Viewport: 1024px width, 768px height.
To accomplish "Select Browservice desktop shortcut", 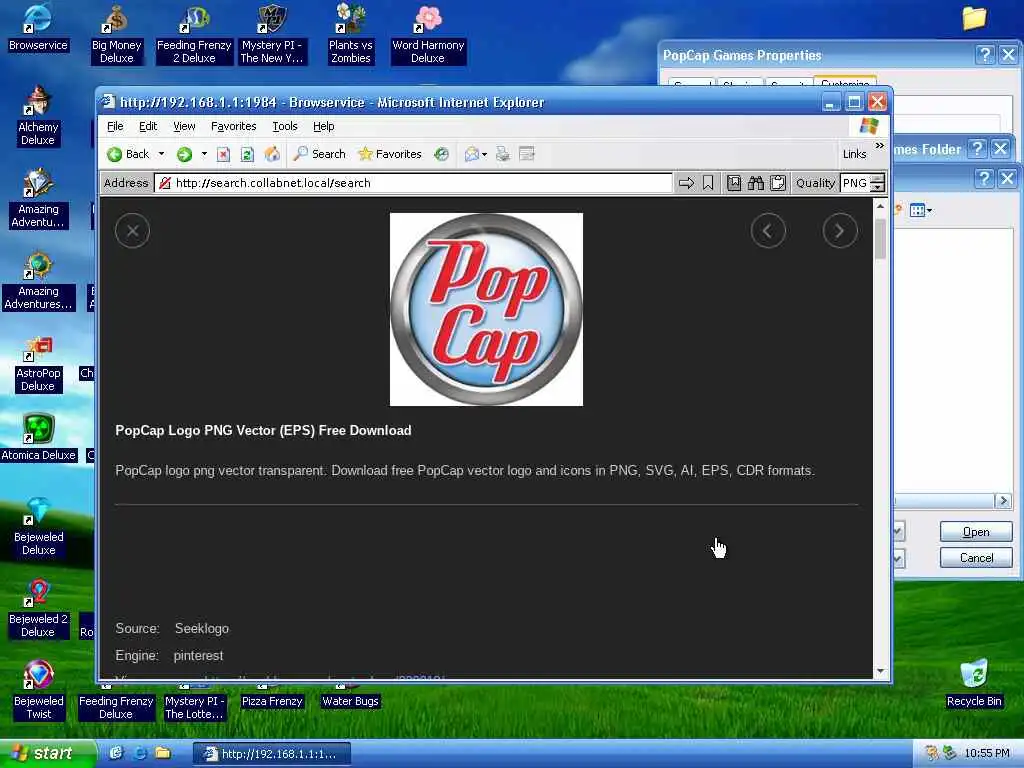I will tap(38, 27).
